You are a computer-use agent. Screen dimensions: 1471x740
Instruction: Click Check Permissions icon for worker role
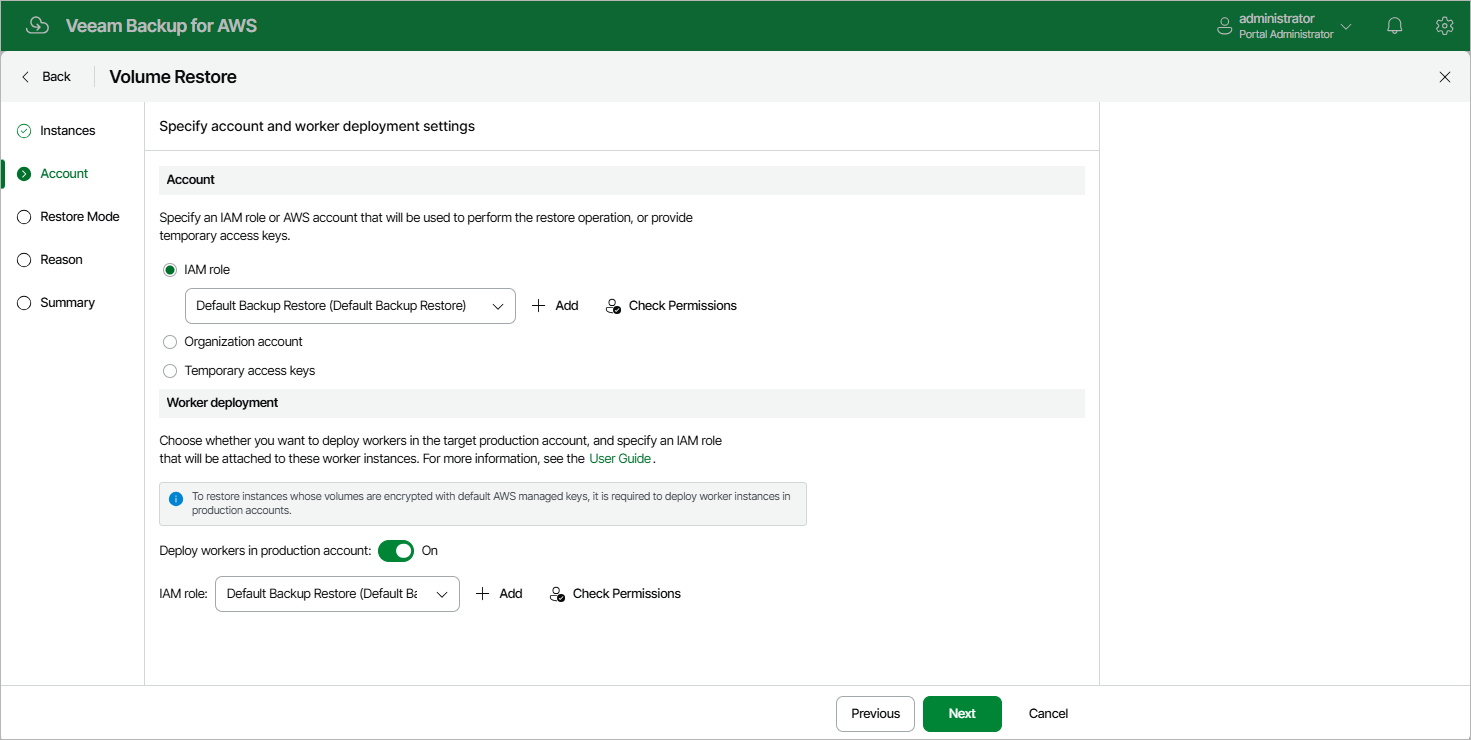[558, 594]
